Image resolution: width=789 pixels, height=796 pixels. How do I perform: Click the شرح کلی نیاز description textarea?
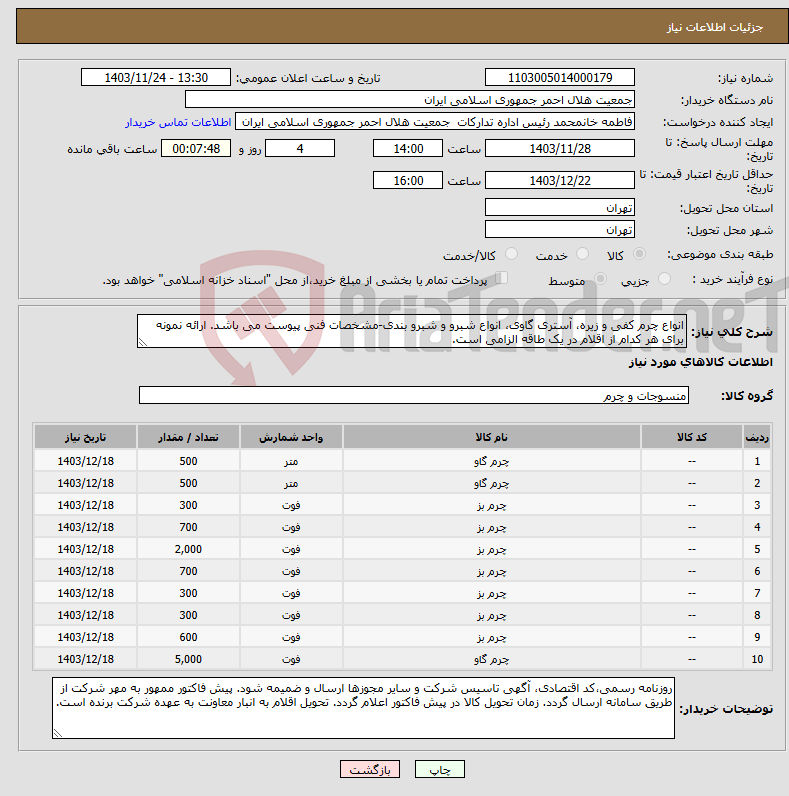click(412, 331)
